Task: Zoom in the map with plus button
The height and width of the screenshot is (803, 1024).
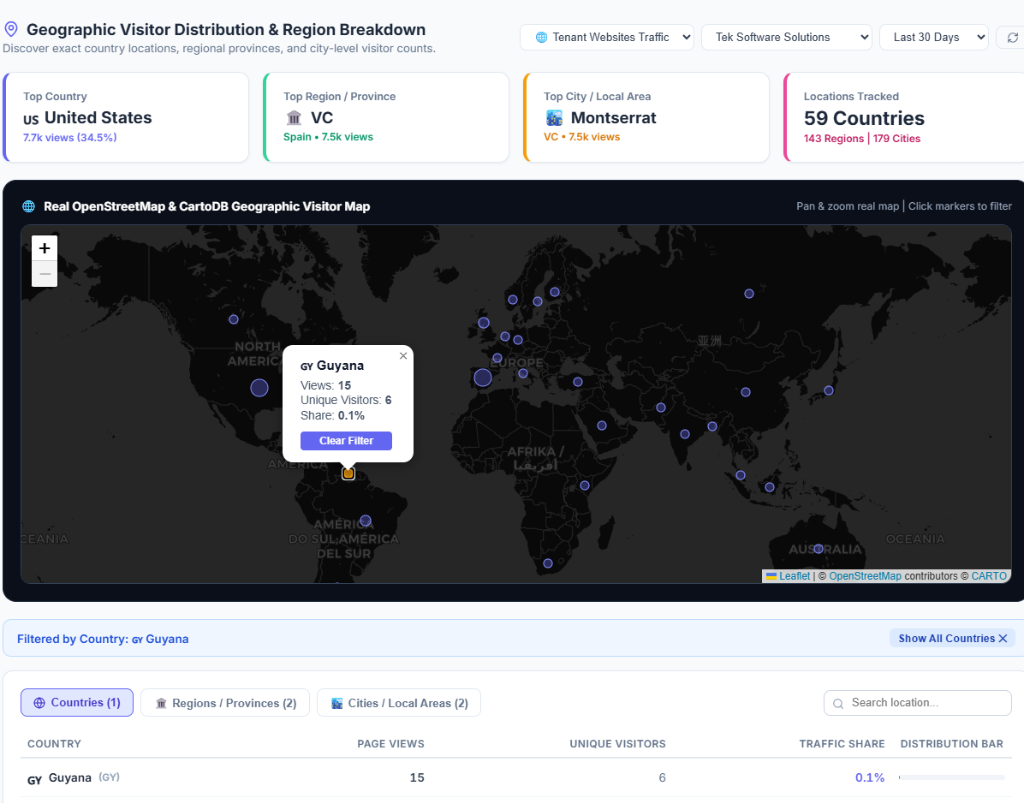Action: 44,248
